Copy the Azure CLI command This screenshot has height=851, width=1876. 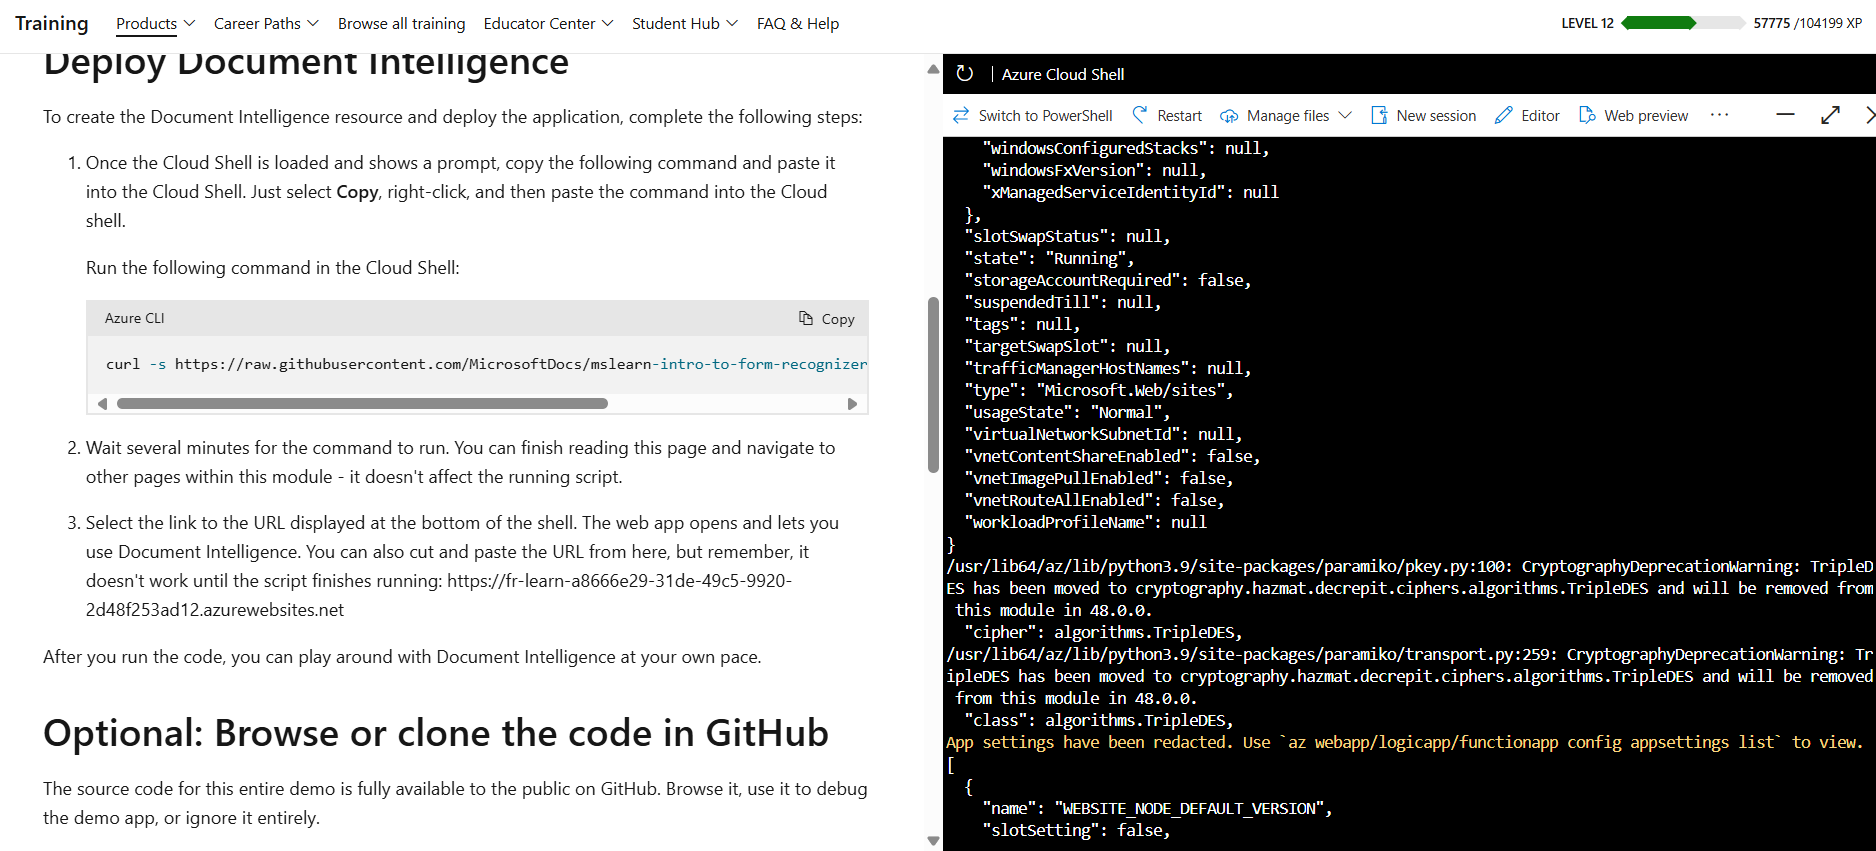827,319
